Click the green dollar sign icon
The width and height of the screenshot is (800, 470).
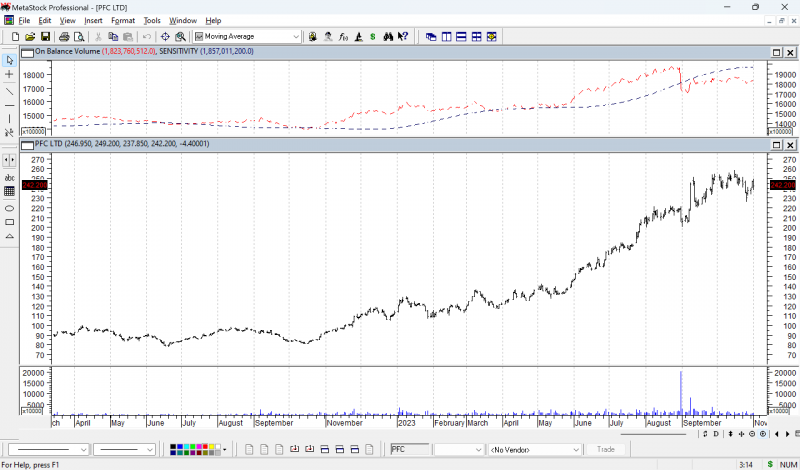[x=387, y=37]
